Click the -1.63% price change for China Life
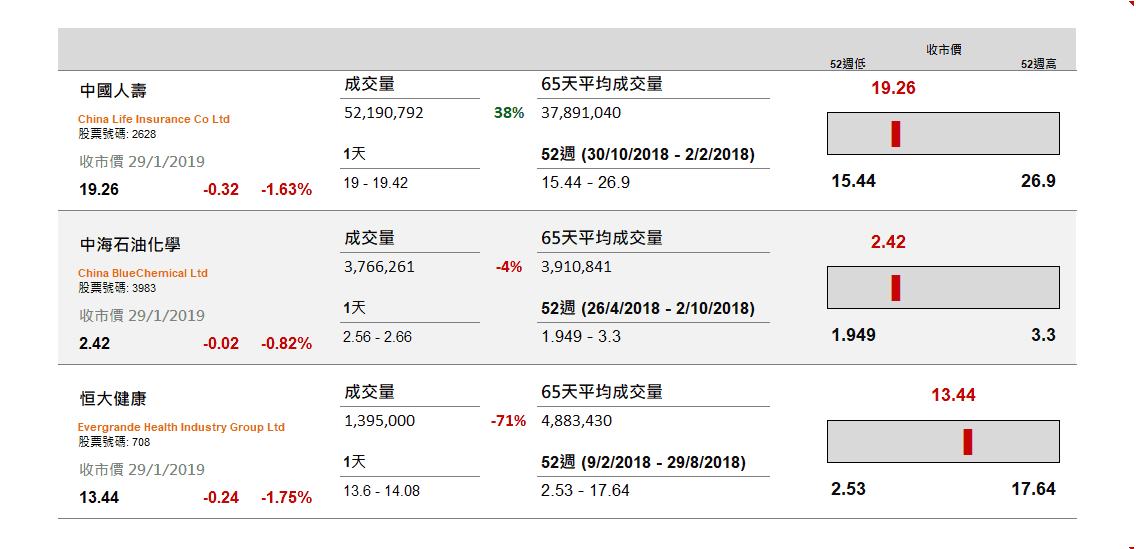 [x=286, y=189]
